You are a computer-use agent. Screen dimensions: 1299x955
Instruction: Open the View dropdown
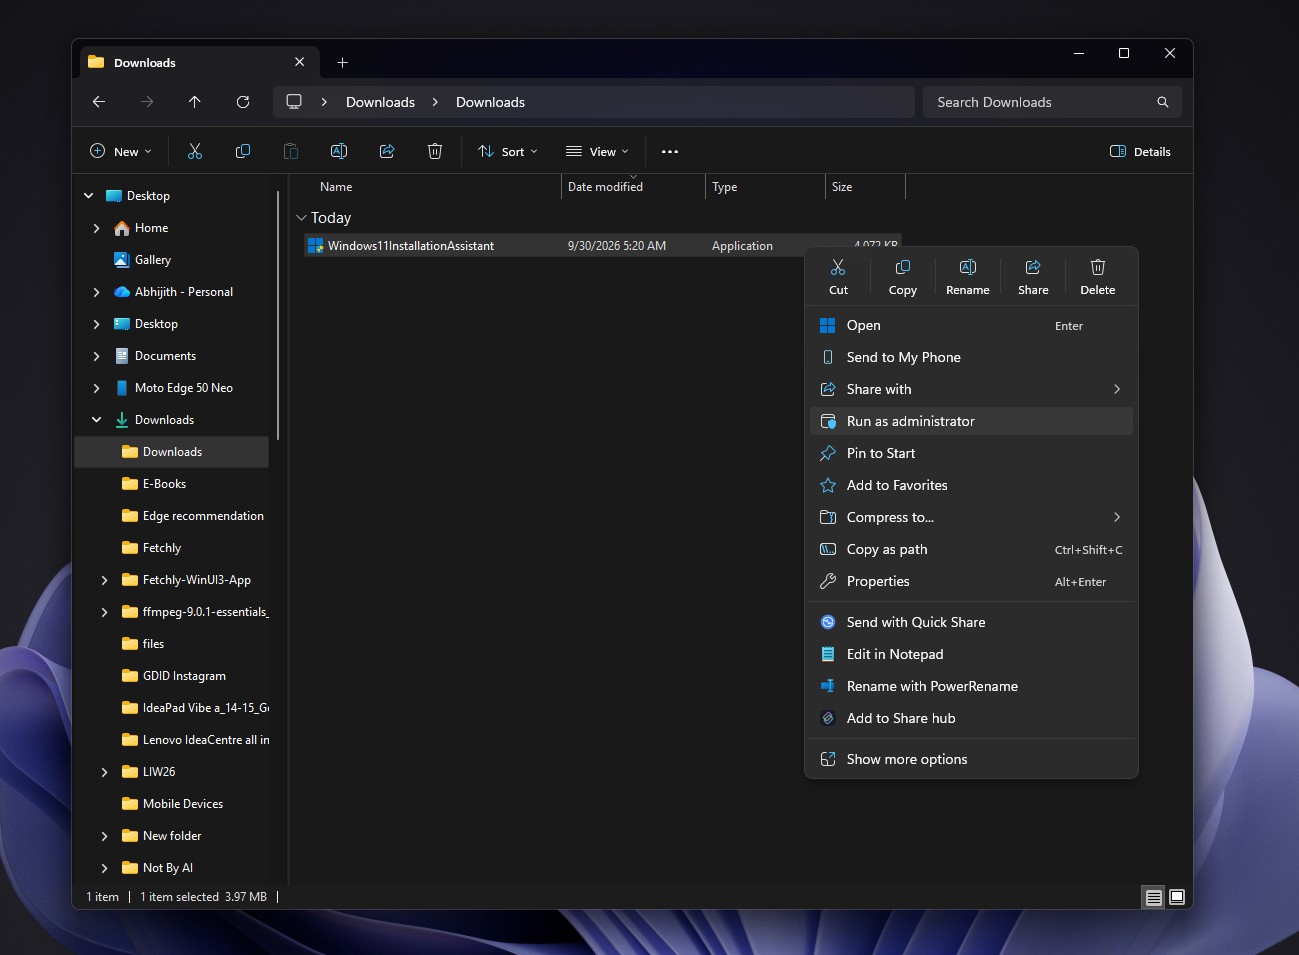[x=597, y=151]
